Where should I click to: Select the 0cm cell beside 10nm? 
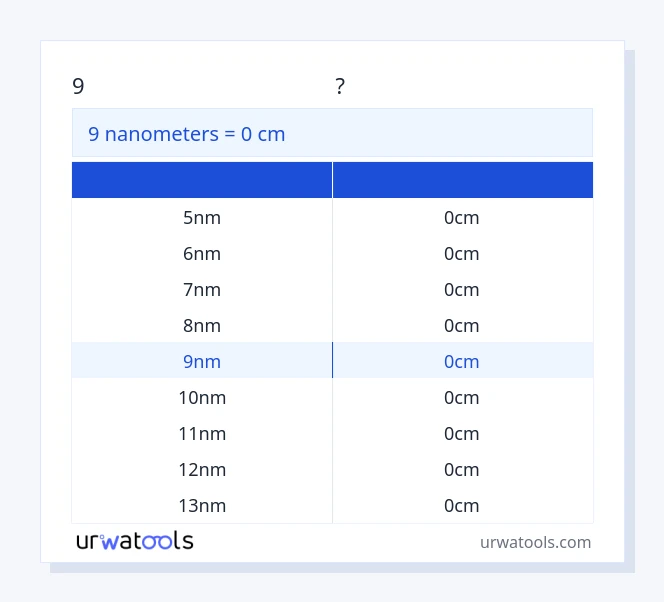click(462, 397)
